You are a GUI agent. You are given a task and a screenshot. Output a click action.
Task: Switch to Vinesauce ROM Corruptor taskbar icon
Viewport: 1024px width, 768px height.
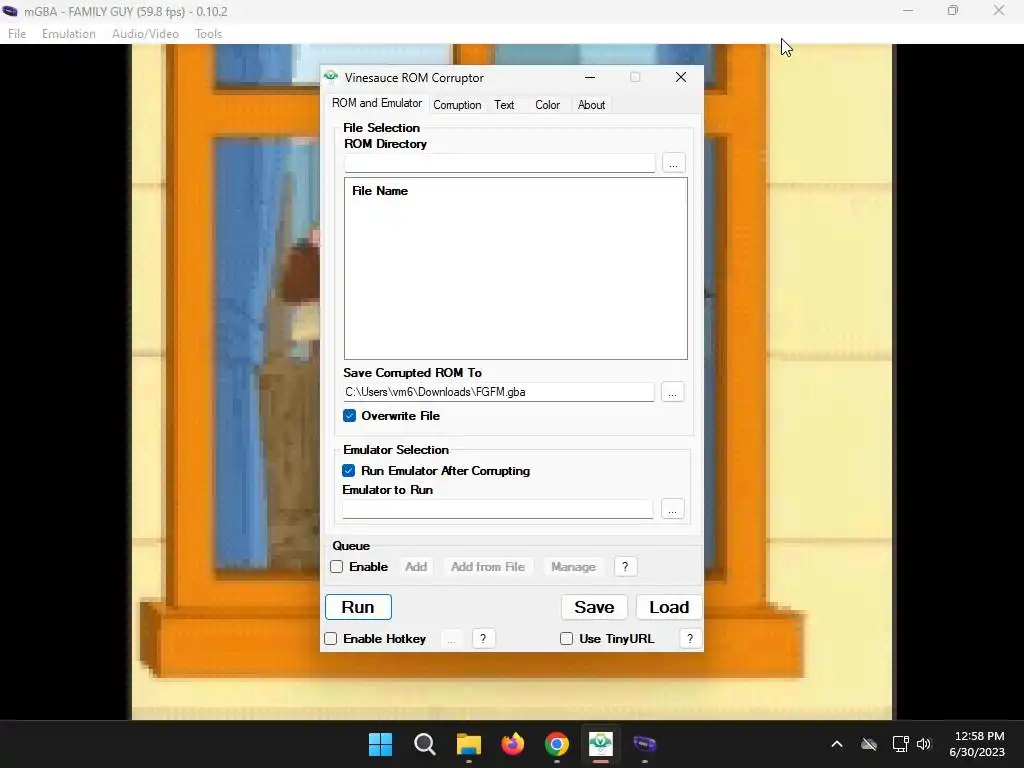pyautogui.click(x=600, y=744)
